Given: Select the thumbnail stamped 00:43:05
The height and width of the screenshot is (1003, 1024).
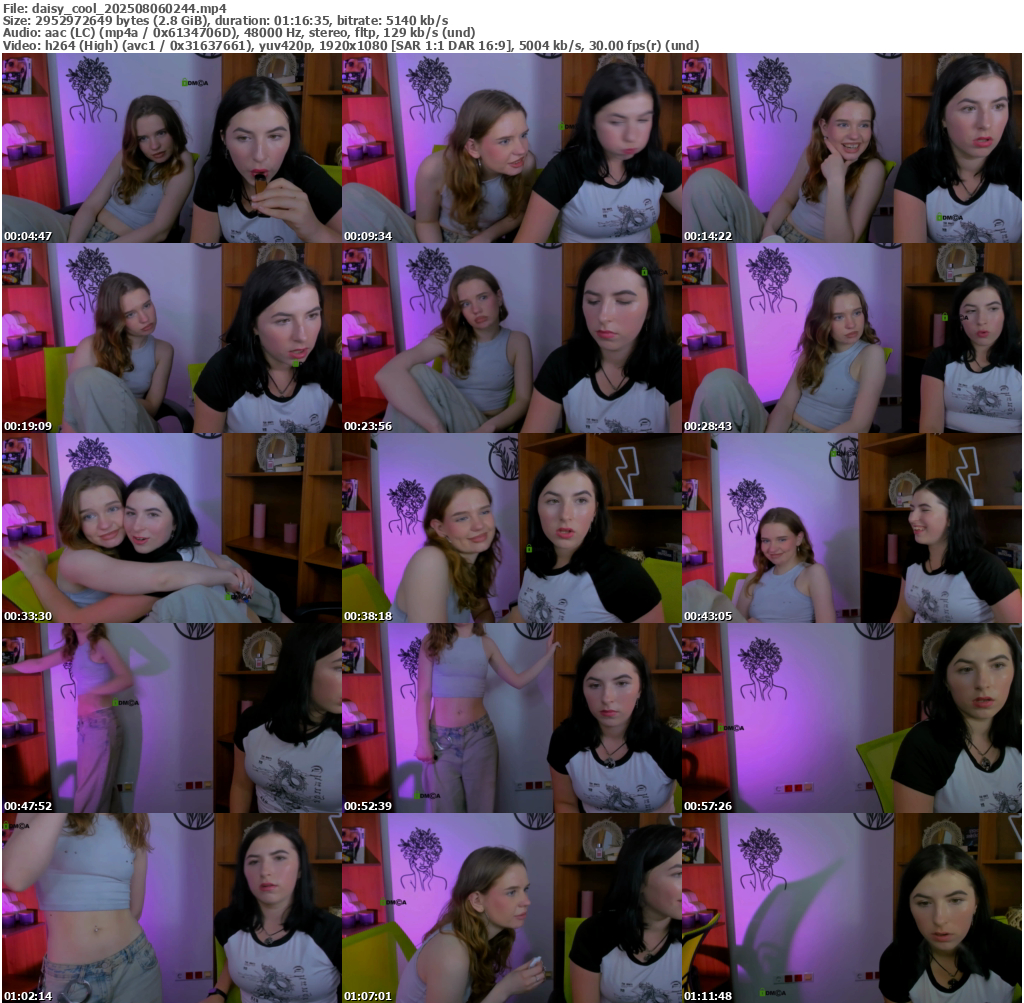Looking at the screenshot, I should click(x=852, y=528).
